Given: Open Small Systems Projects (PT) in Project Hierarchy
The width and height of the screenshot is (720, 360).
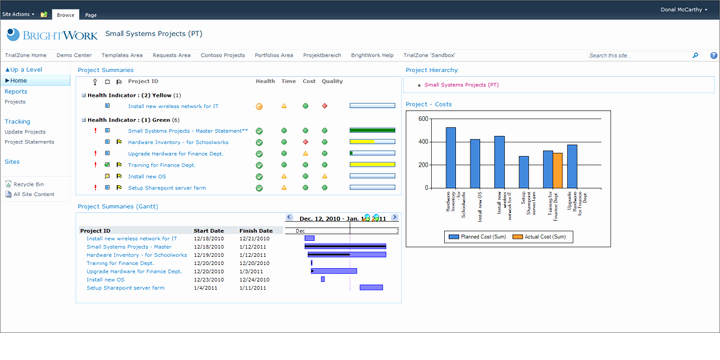Looking at the screenshot, I should click(461, 85).
